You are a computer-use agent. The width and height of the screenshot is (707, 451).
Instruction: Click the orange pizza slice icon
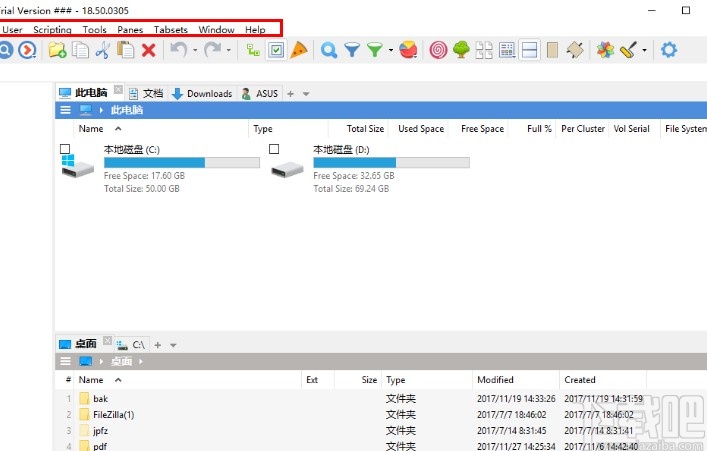[x=299, y=50]
